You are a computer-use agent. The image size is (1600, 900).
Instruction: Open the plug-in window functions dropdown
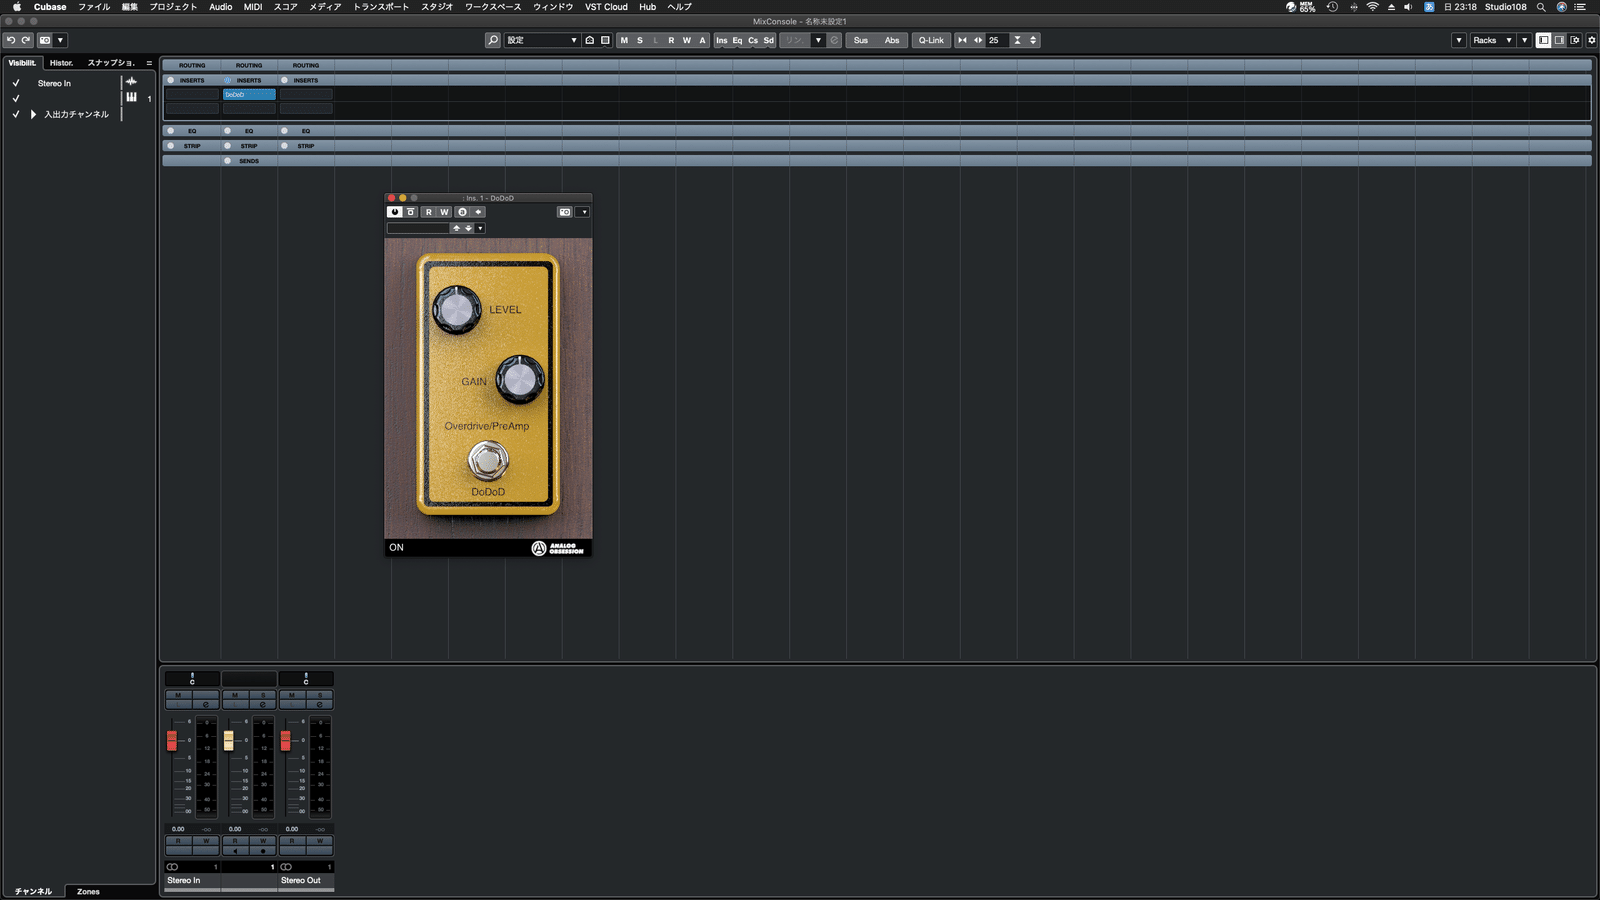[584, 212]
